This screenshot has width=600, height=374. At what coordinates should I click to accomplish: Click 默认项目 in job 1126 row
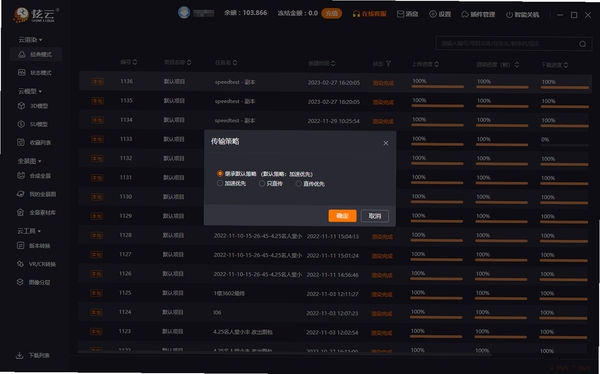(x=173, y=274)
